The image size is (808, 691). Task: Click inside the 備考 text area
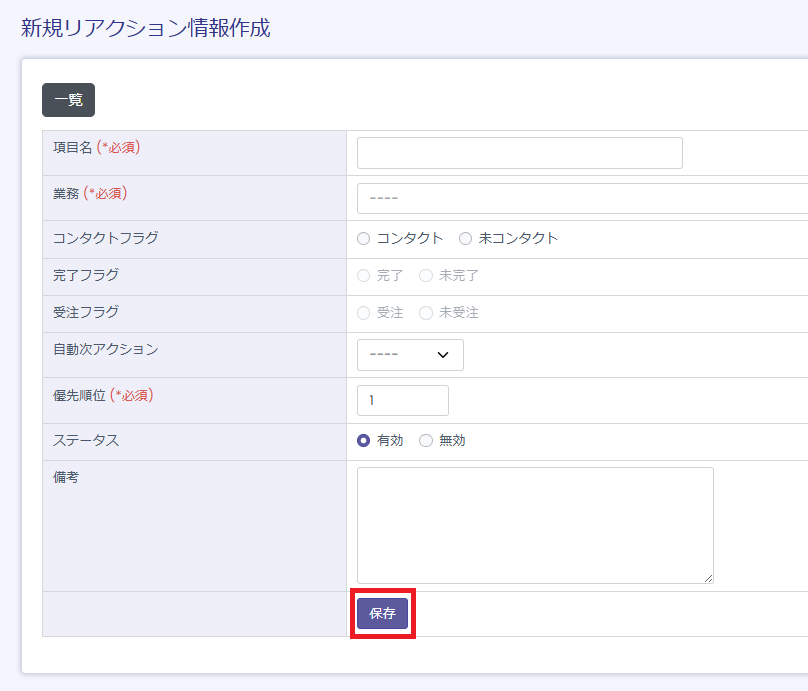click(535, 525)
